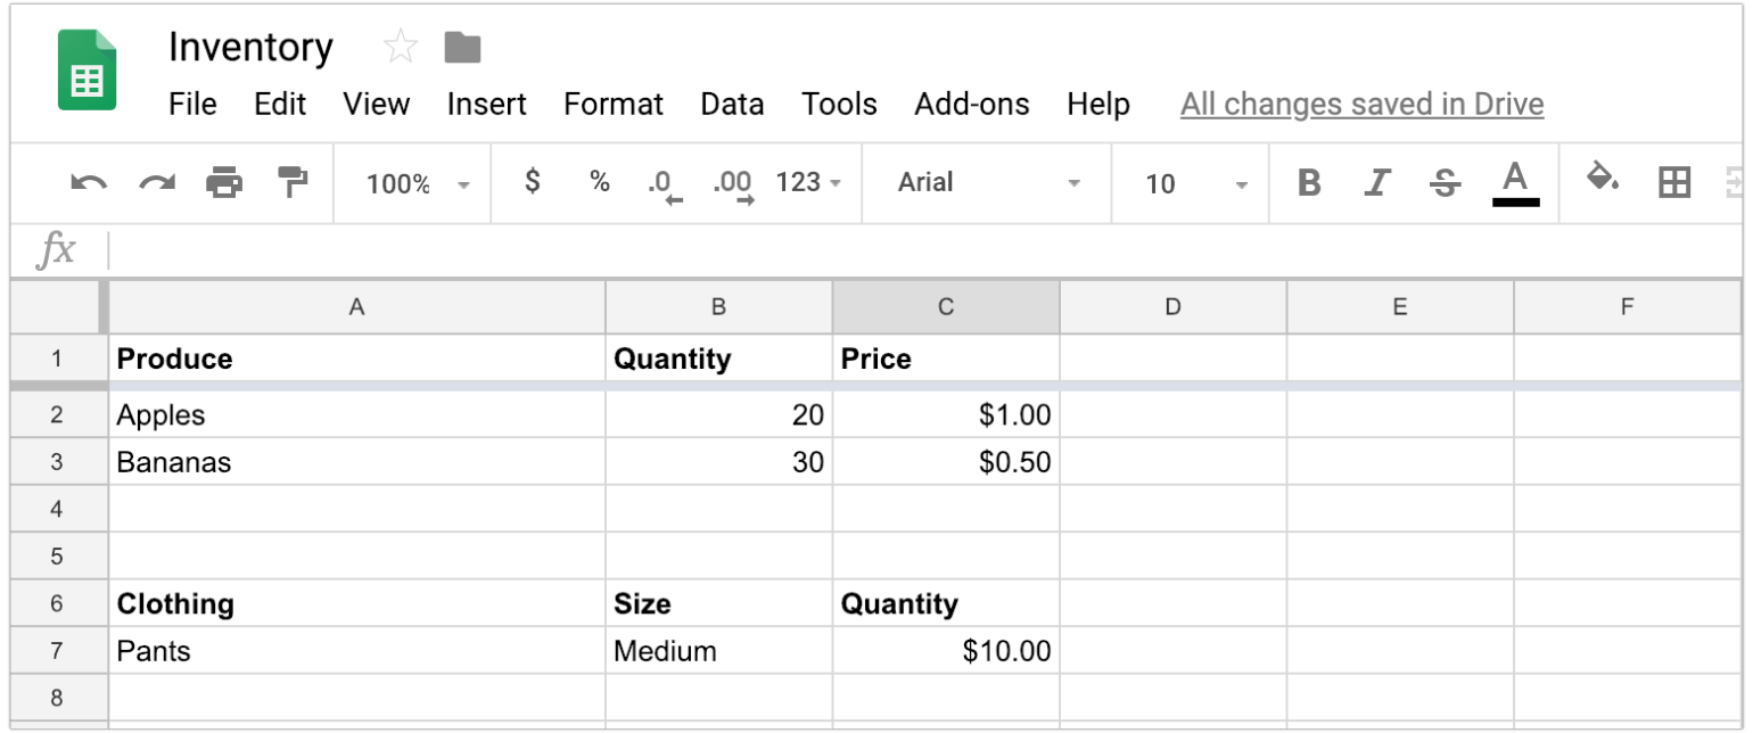Click 'All changes saved in Drive' link
1754x733 pixels.
click(1362, 104)
